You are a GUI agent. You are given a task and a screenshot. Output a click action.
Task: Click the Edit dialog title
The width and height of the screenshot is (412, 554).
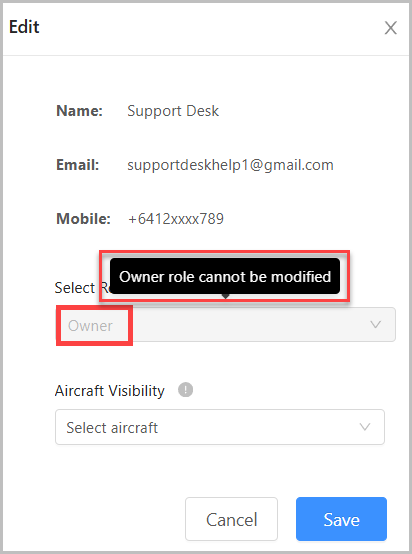pos(24,27)
